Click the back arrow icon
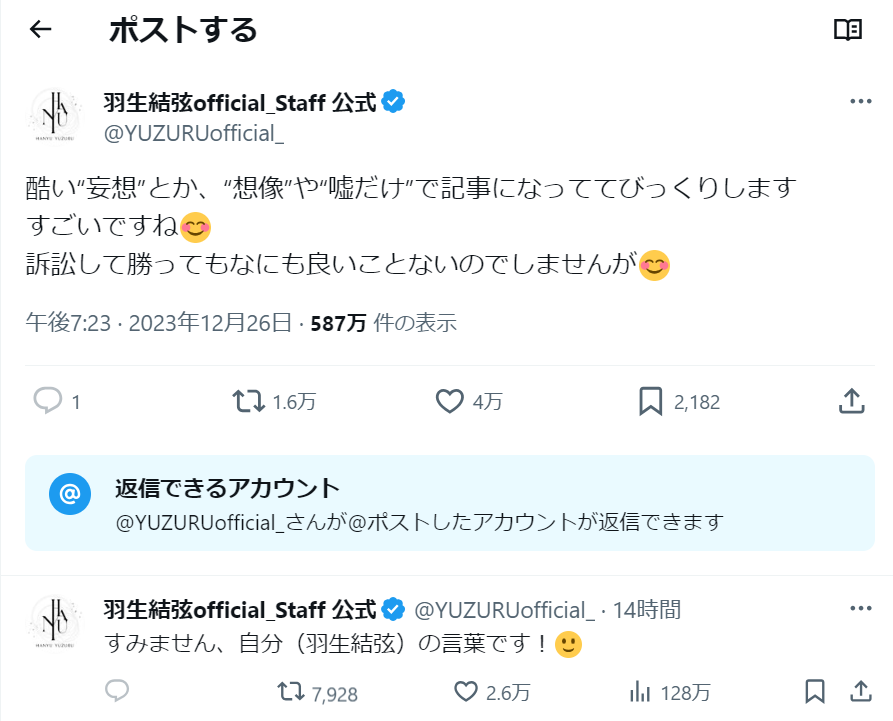The image size is (893, 721). 40,30
